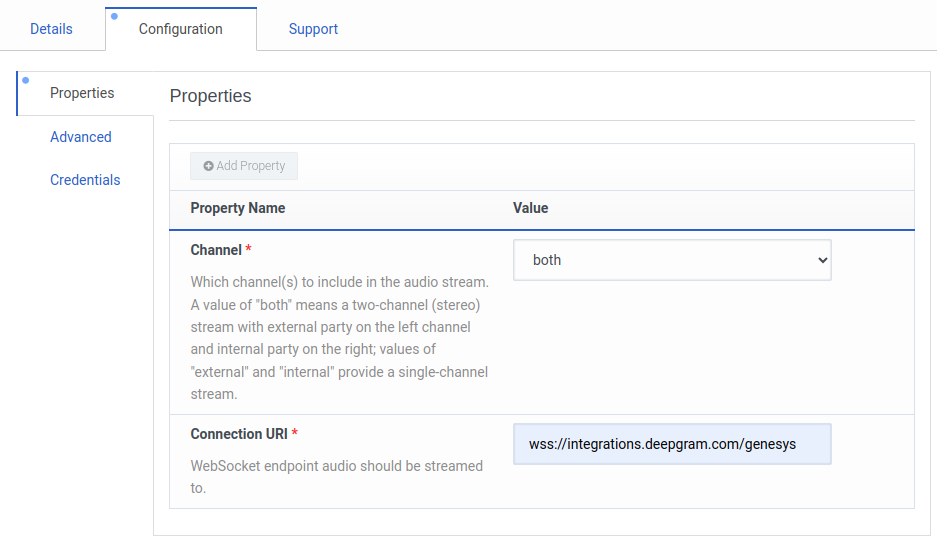Image resolution: width=937 pixels, height=546 pixels.
Task: Select Properties in the side menu
Action: click(x=82, y=93)
